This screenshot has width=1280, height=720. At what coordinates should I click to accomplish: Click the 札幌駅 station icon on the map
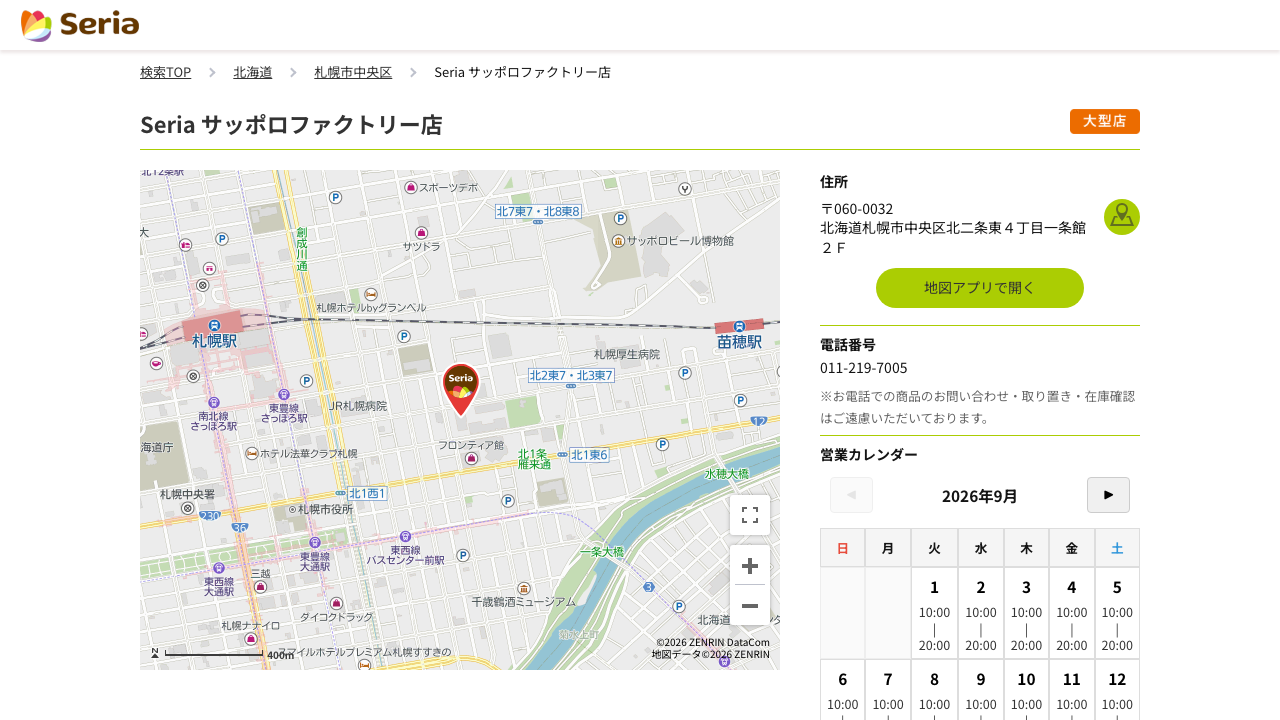click(x=214, y=325)
